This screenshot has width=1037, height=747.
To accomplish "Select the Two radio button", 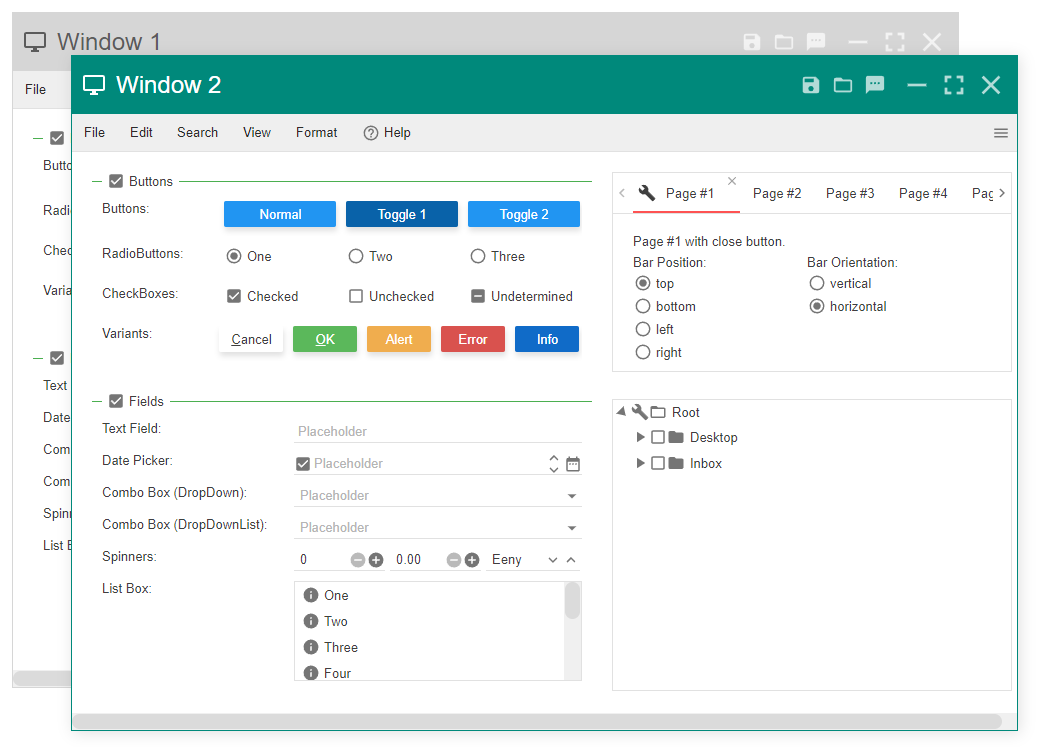I will pos(356,256).
